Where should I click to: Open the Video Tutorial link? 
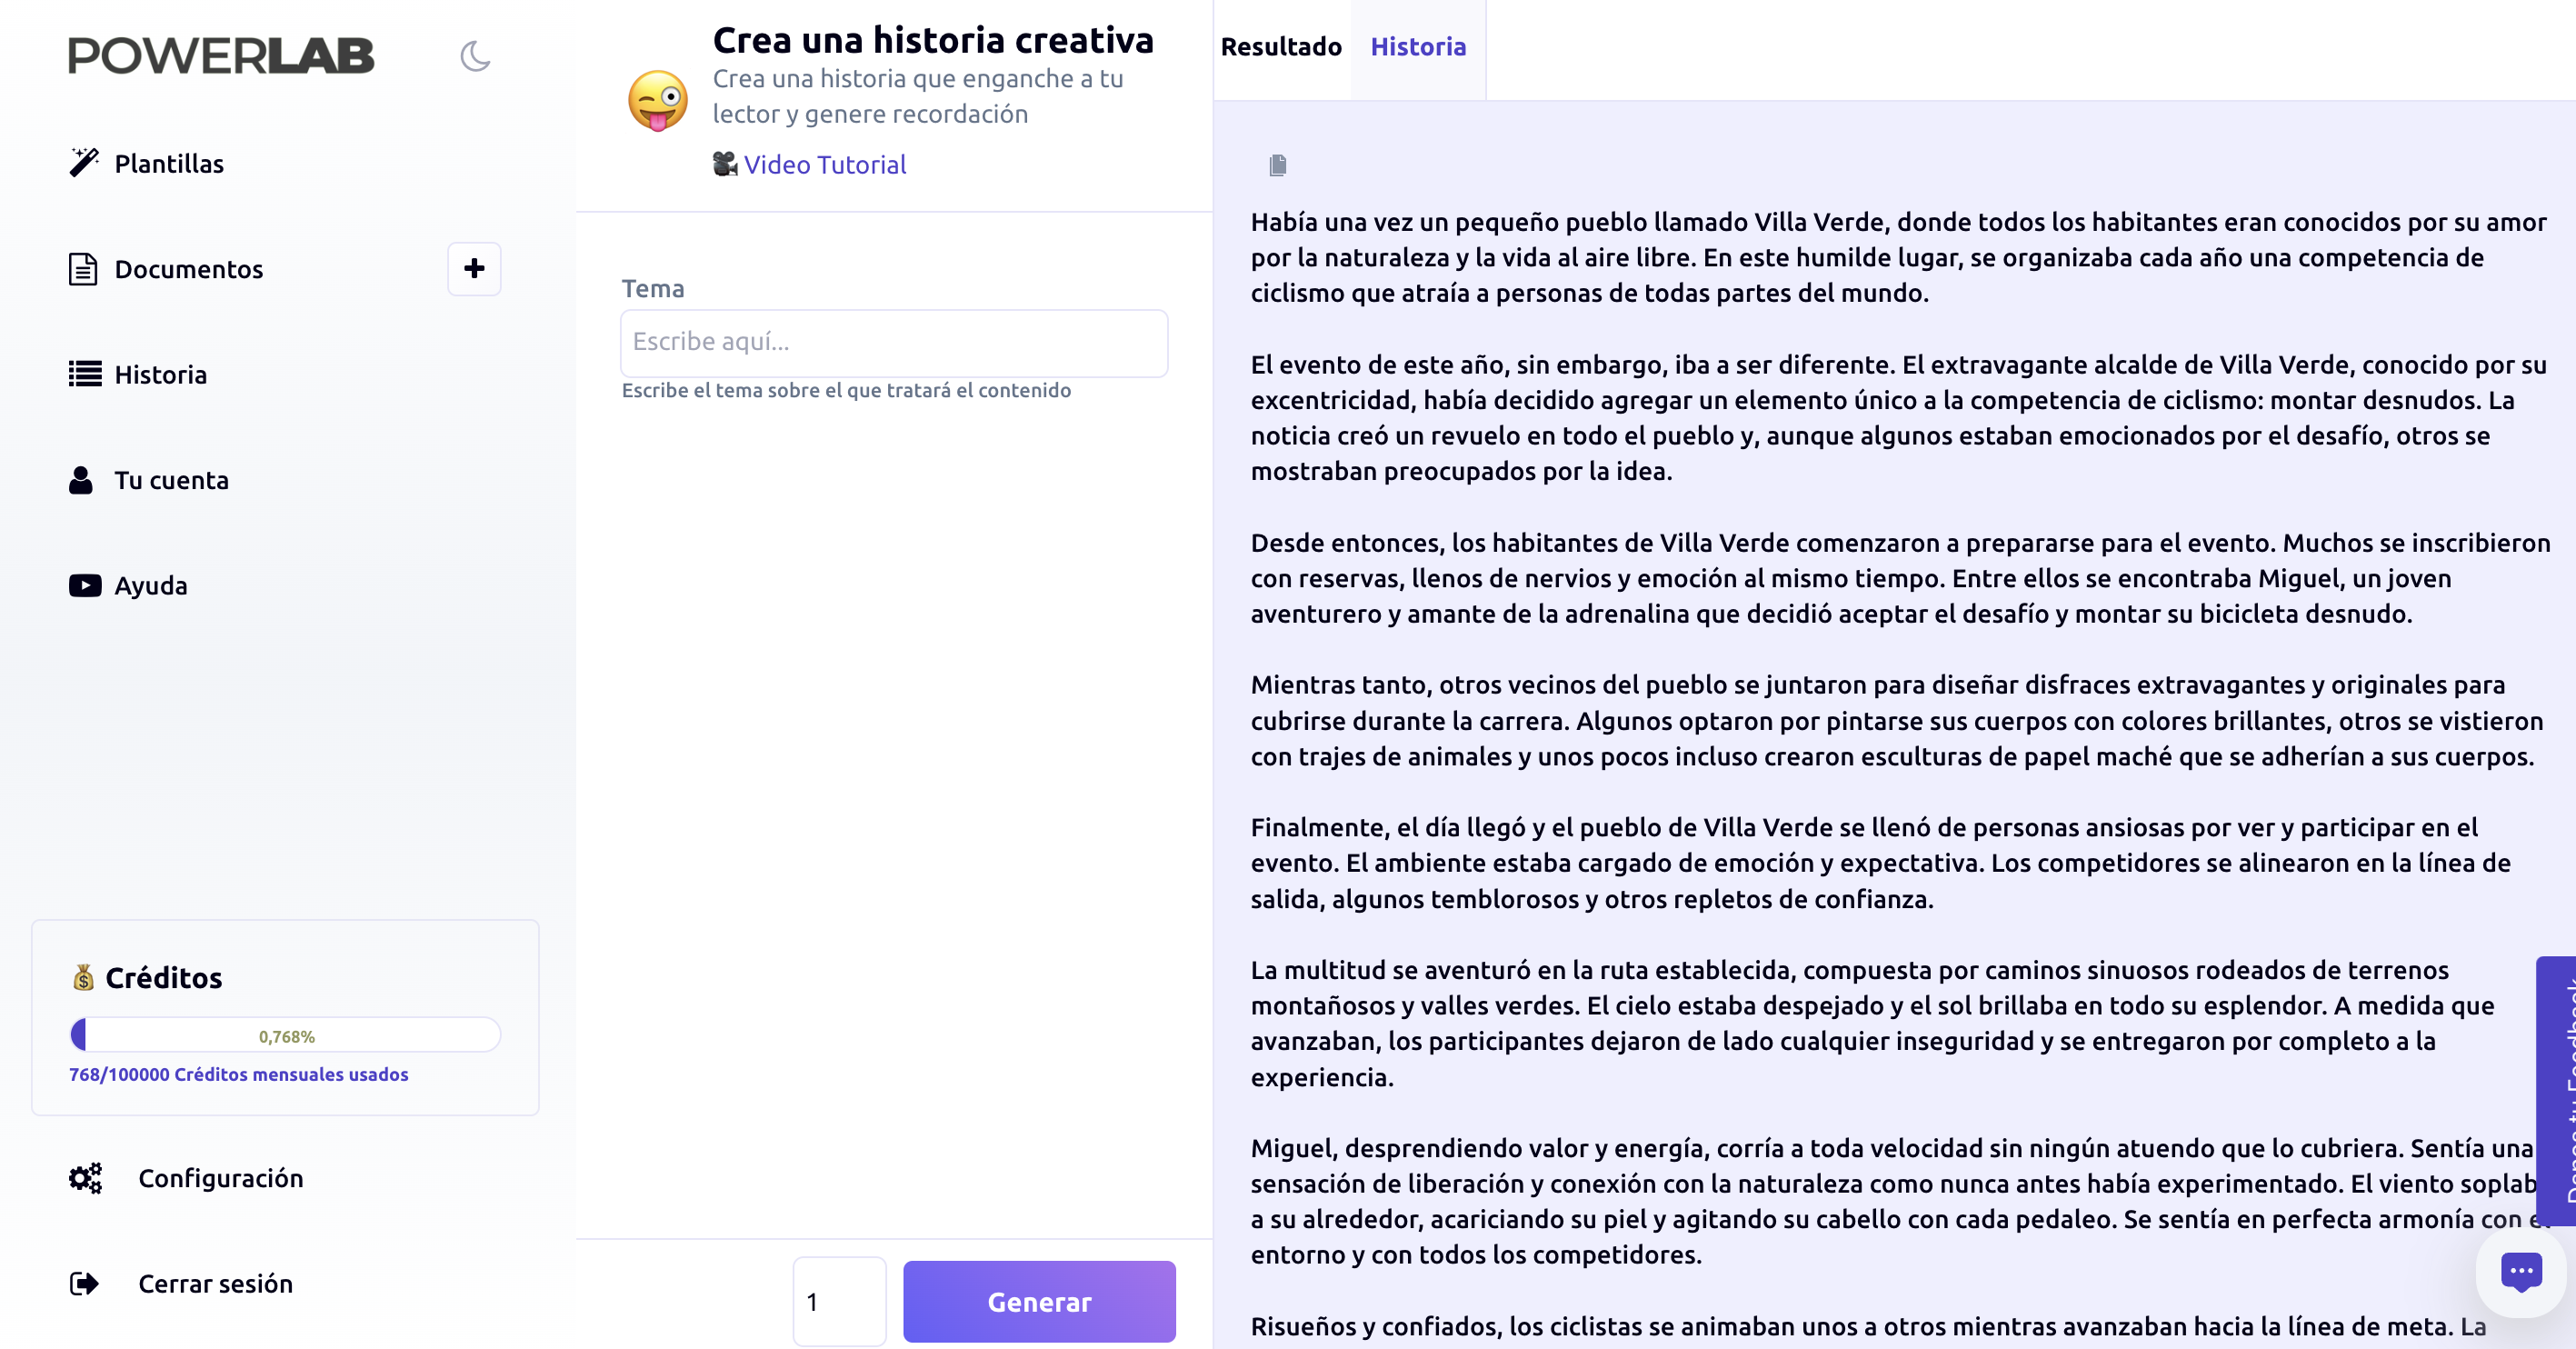(x=824, y=164)
